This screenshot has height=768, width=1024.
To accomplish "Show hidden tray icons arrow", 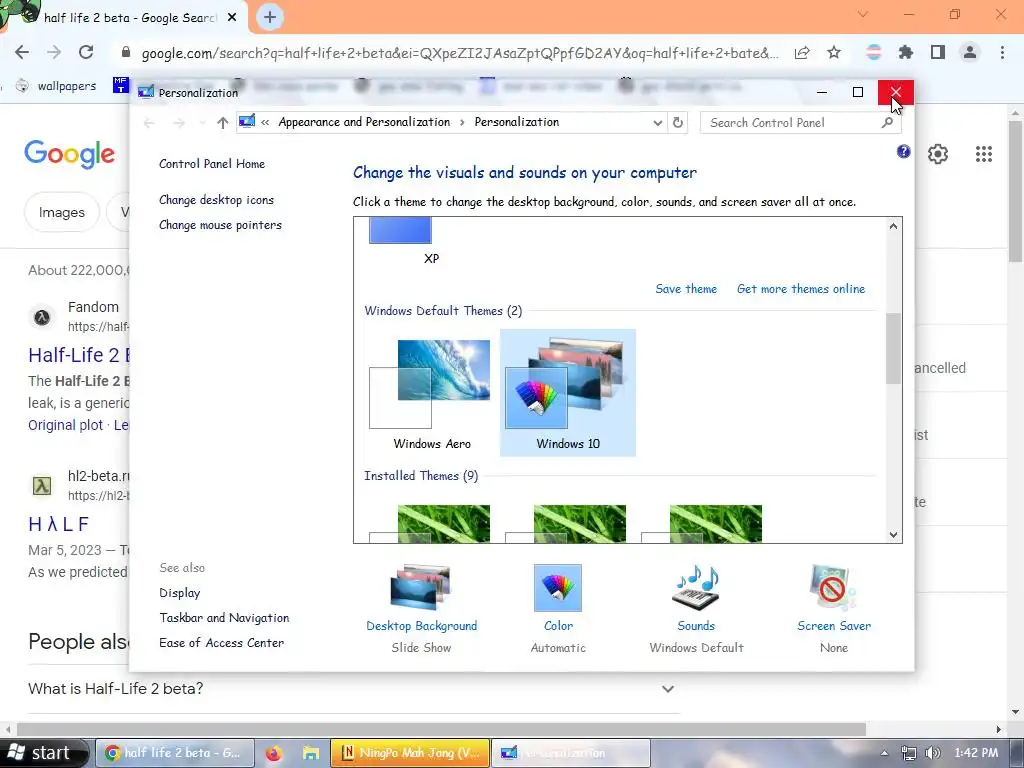I will (x=884, y=753).
